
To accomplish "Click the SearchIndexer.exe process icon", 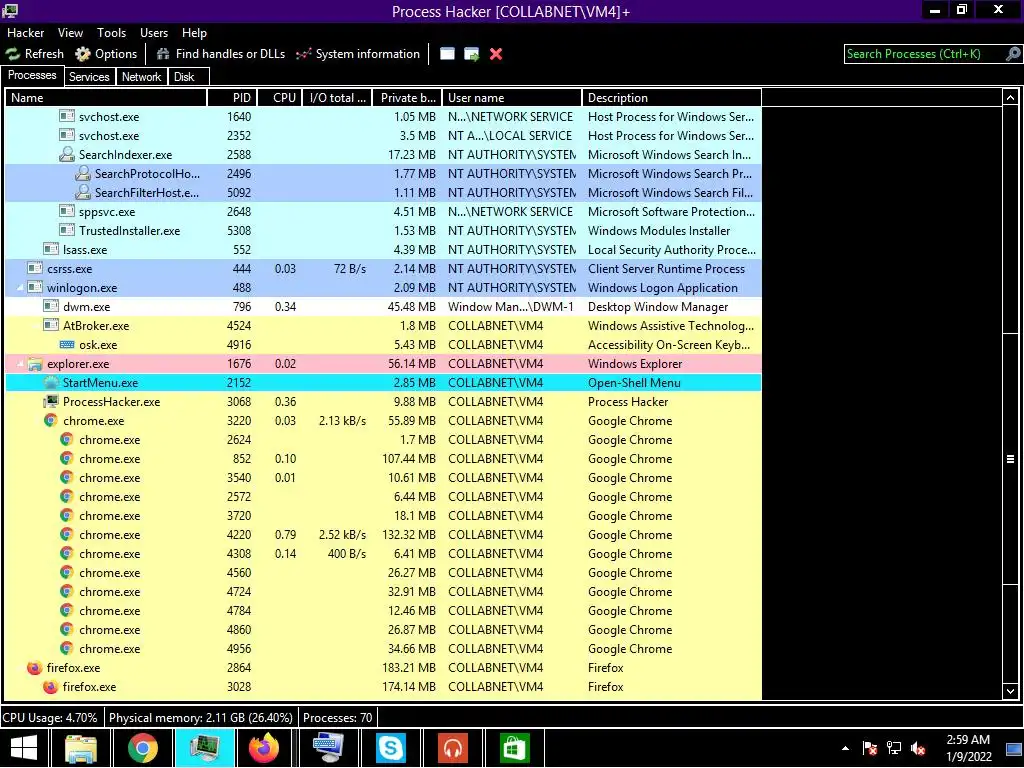I will click(x=67, y=155).
